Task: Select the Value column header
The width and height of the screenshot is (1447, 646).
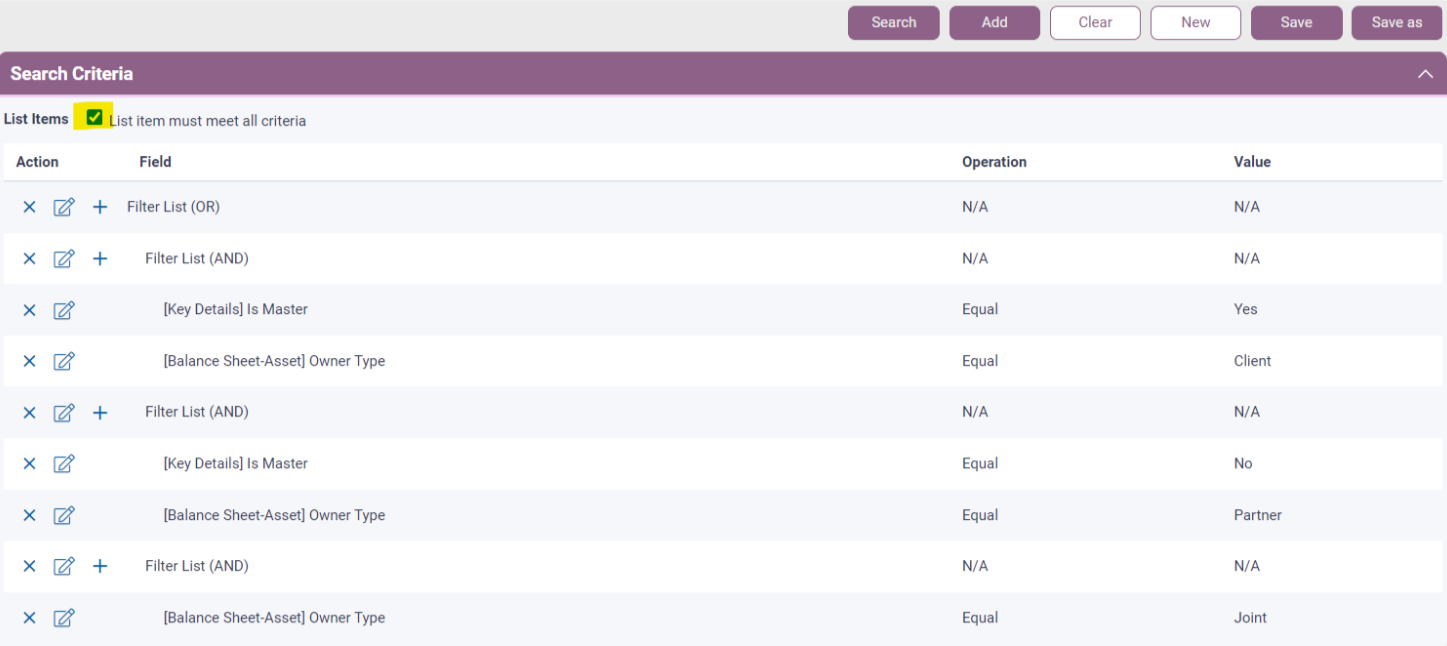Action: 1251,161
